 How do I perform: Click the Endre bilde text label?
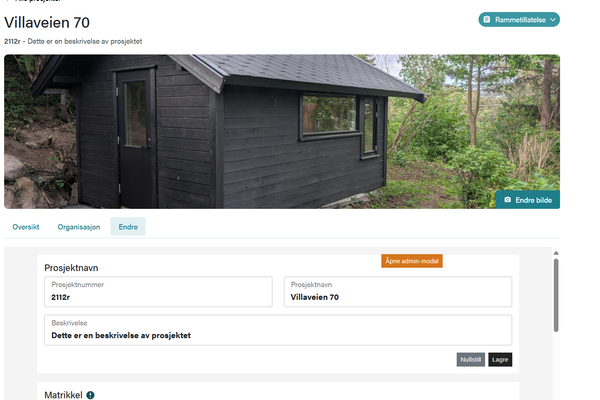point(533,200)
